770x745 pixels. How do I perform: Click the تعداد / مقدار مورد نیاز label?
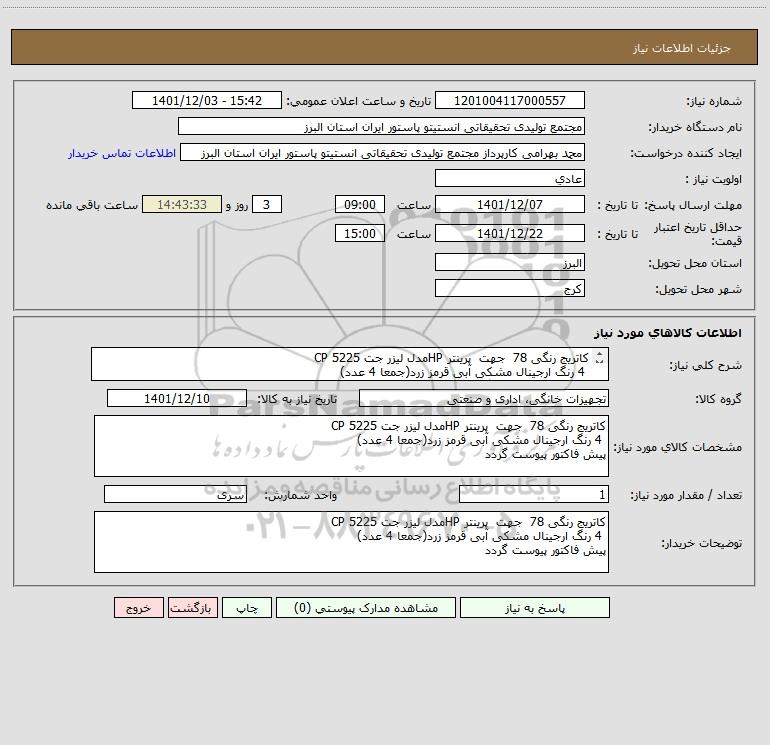pyautogui.click(x=686, y=495)
